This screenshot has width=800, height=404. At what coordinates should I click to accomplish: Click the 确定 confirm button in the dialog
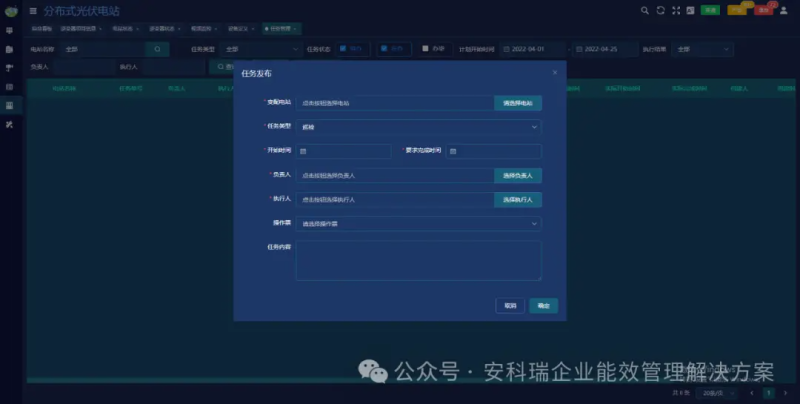[x=543, y=306]
